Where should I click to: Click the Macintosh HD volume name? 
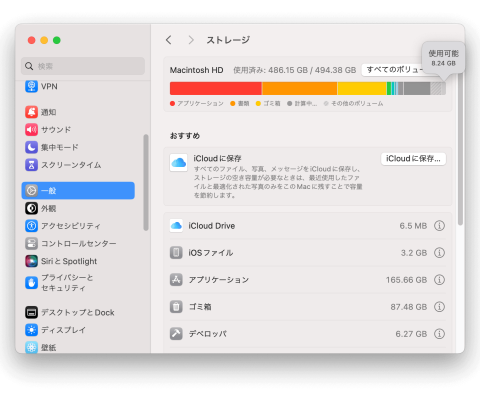(196, 70)
